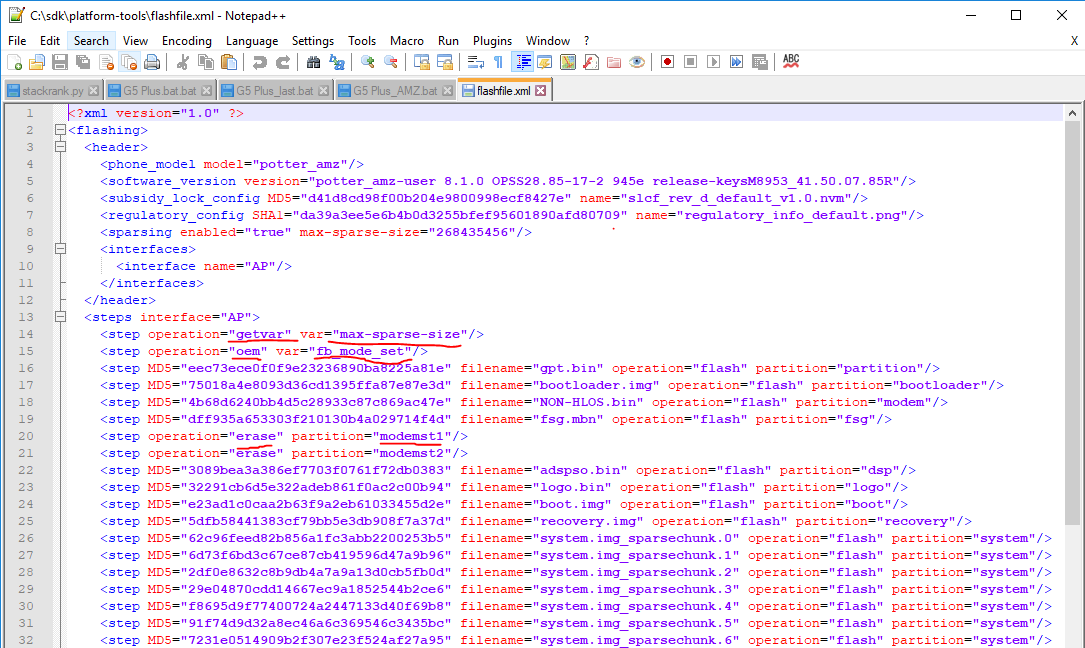Click the "potter_amz" model value
This screenshot has height=648, width=1085.
click(300, 164)
